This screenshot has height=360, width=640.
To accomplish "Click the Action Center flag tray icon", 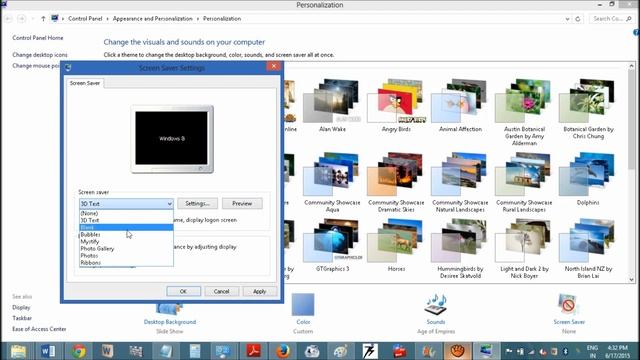I will [x=509, y=351].
